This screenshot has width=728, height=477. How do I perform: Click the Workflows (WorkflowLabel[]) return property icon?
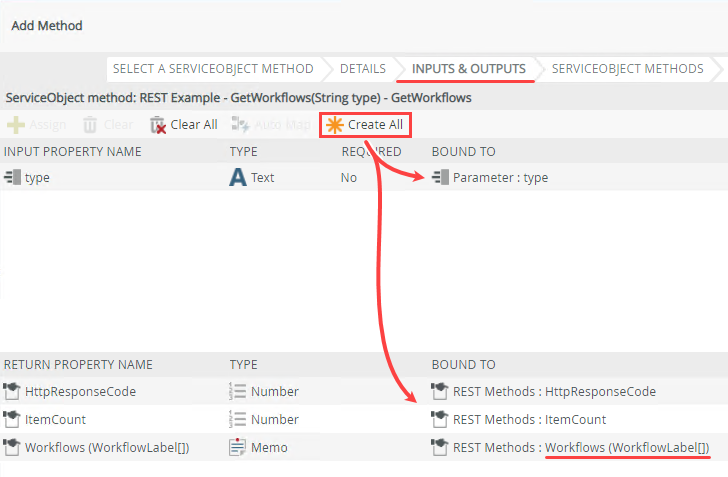[12, 447]
